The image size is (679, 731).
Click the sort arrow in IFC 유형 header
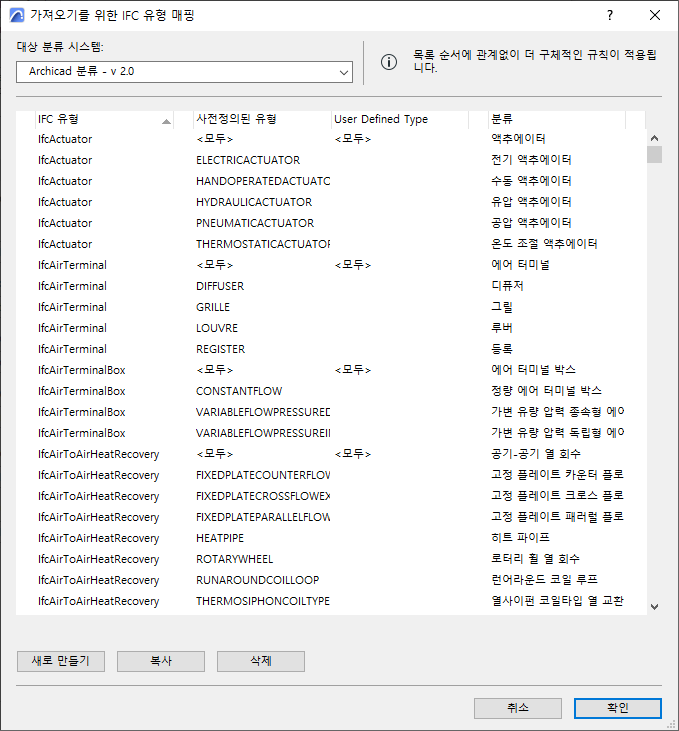point(166,122)
